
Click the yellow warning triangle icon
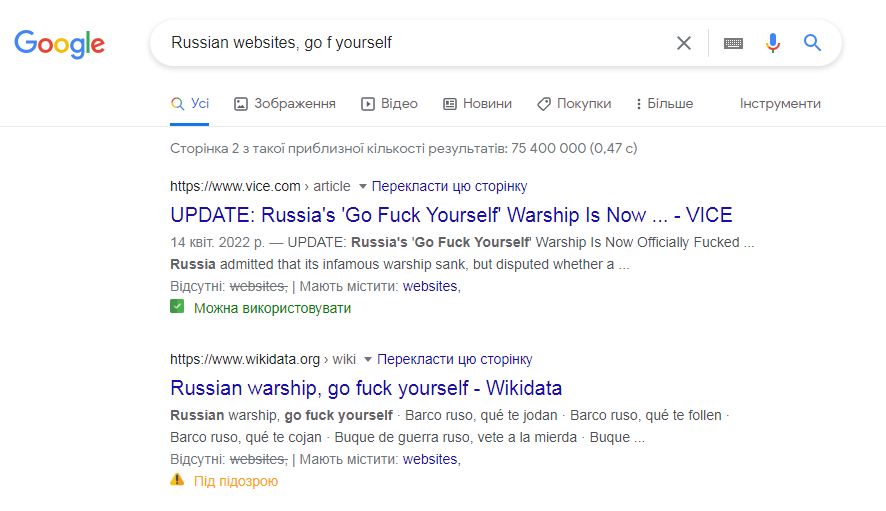(177, 480)
